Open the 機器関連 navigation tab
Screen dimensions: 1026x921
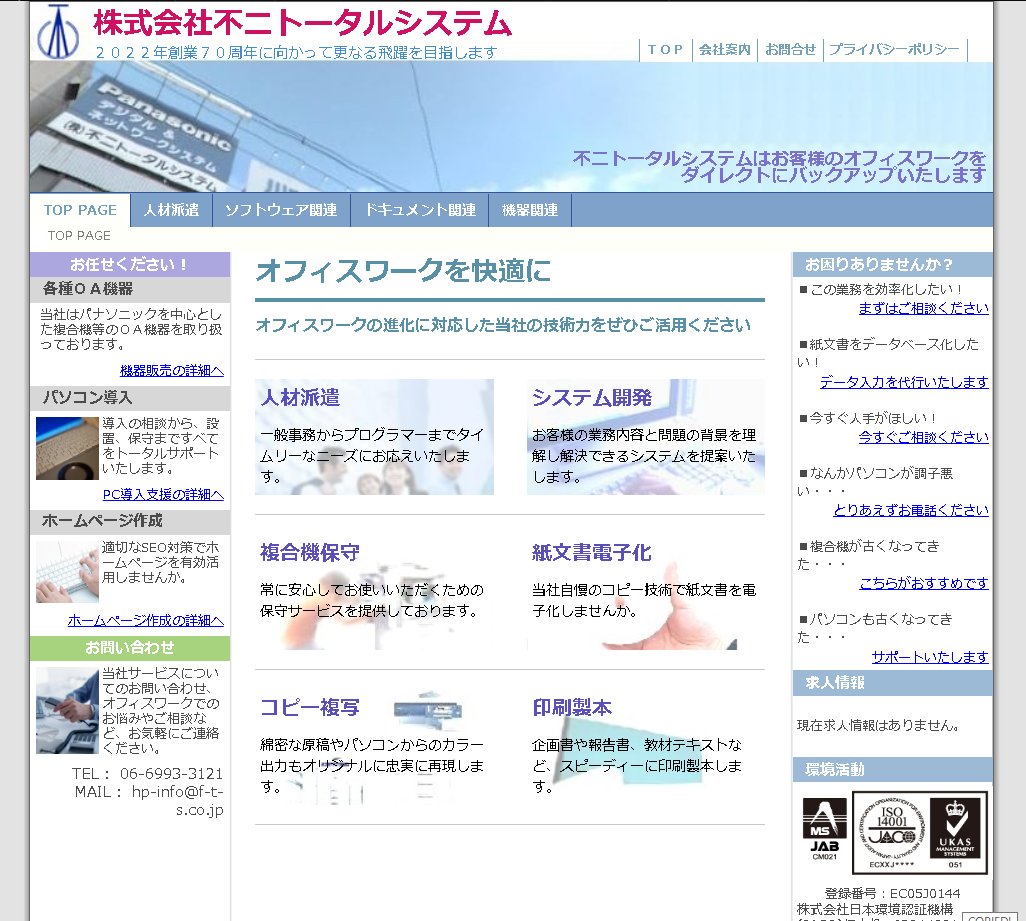(x=529, y=210)
